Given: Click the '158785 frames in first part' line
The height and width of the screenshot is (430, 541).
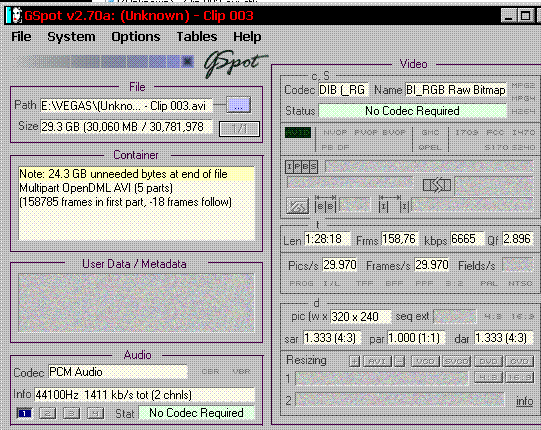Looking at the screenshot, I should point(125,202).
